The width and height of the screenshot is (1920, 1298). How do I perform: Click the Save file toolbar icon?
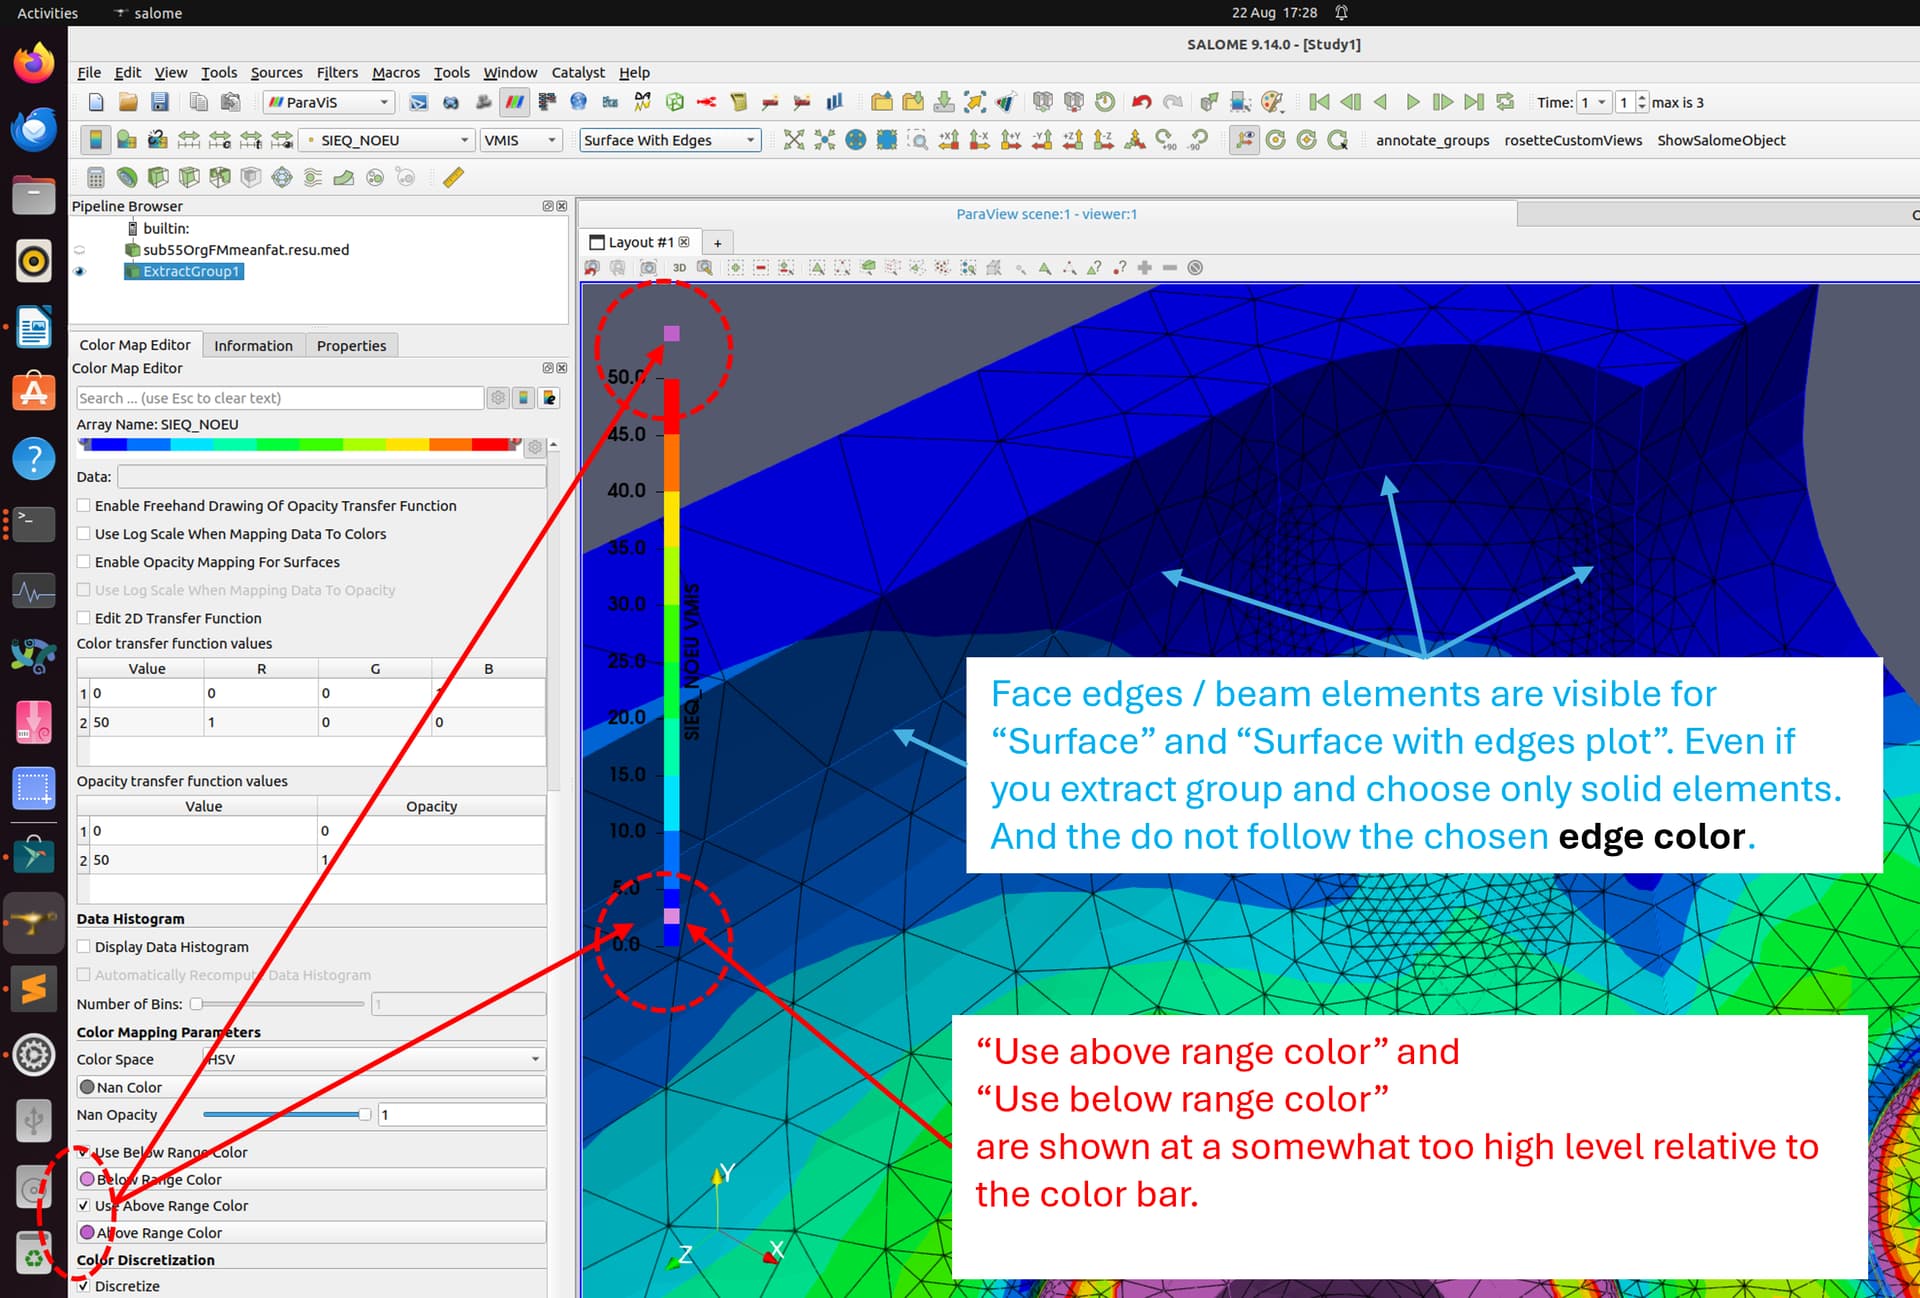[159, 102]
